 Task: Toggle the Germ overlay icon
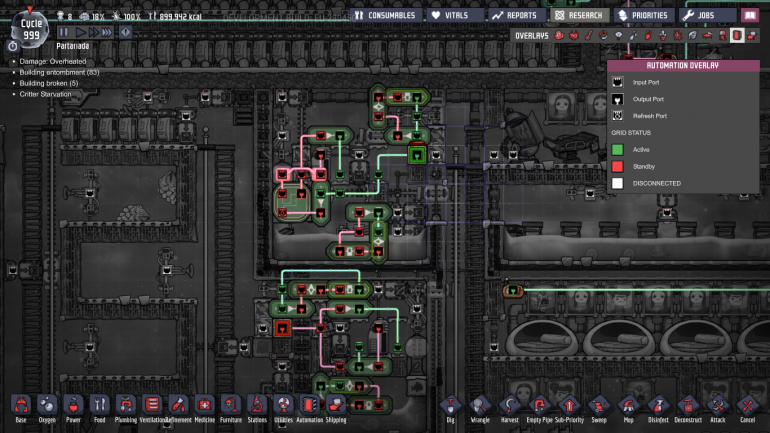(x=678, y=35)
